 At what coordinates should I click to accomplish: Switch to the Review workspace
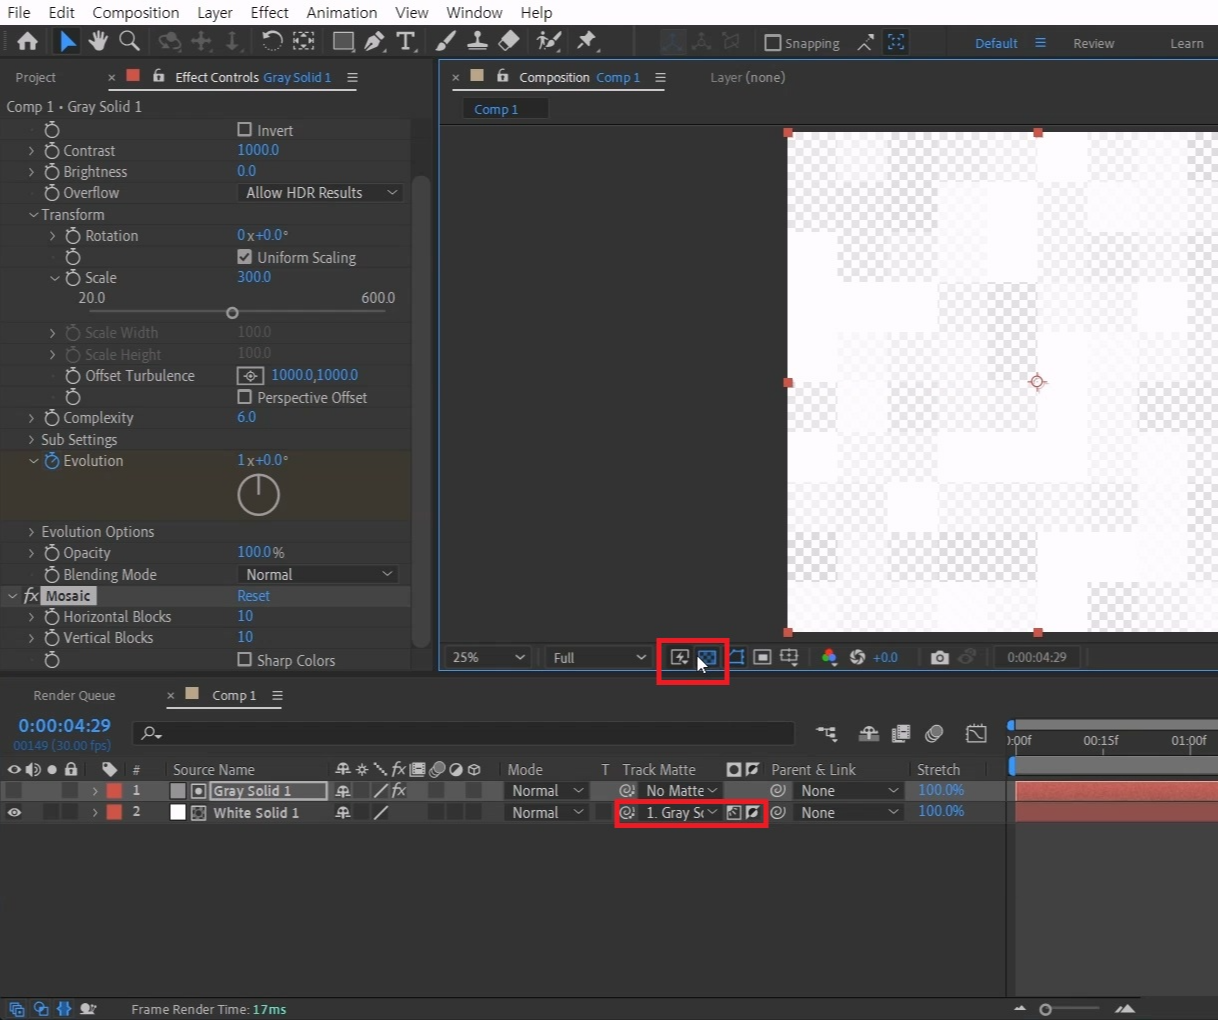point(1093,43)
